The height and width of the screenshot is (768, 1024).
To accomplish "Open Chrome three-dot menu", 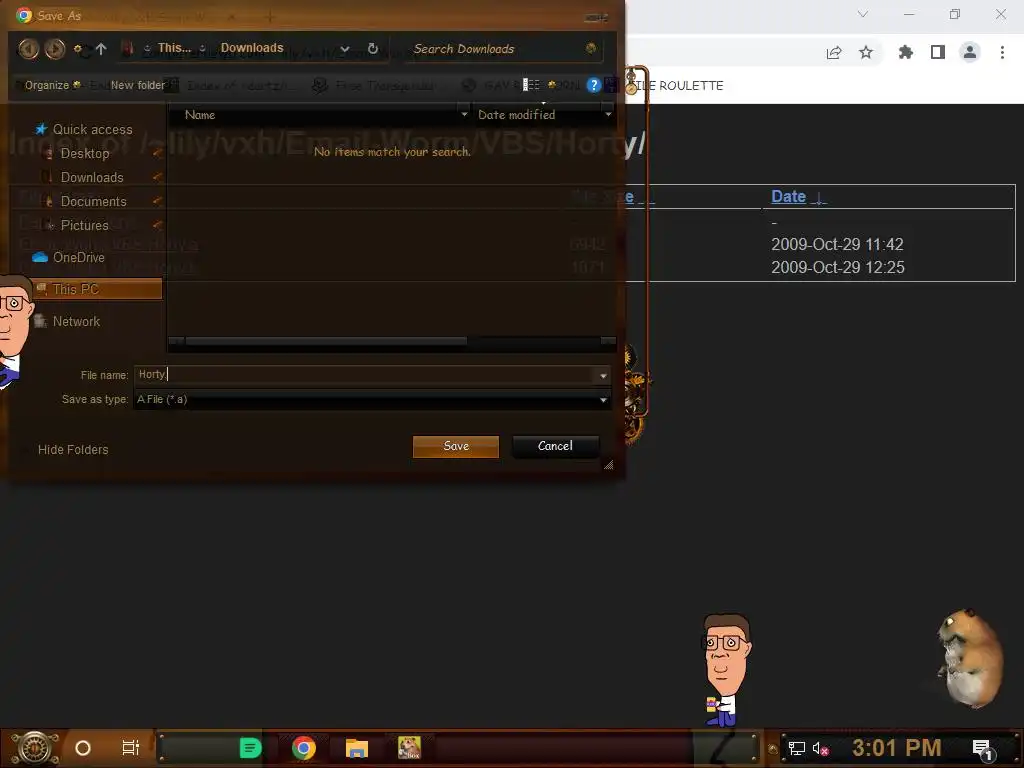I will point(1002,52).
